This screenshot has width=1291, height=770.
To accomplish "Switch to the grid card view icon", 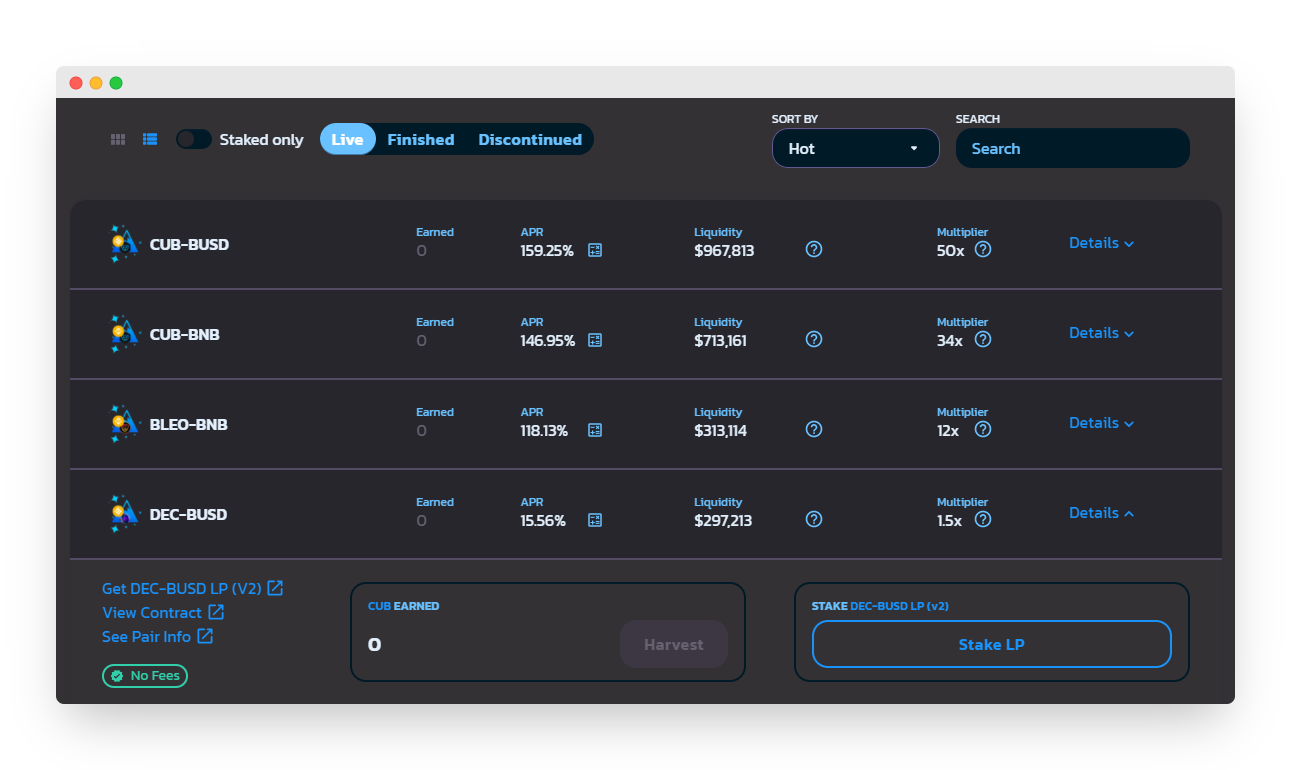I will (118, 140).
